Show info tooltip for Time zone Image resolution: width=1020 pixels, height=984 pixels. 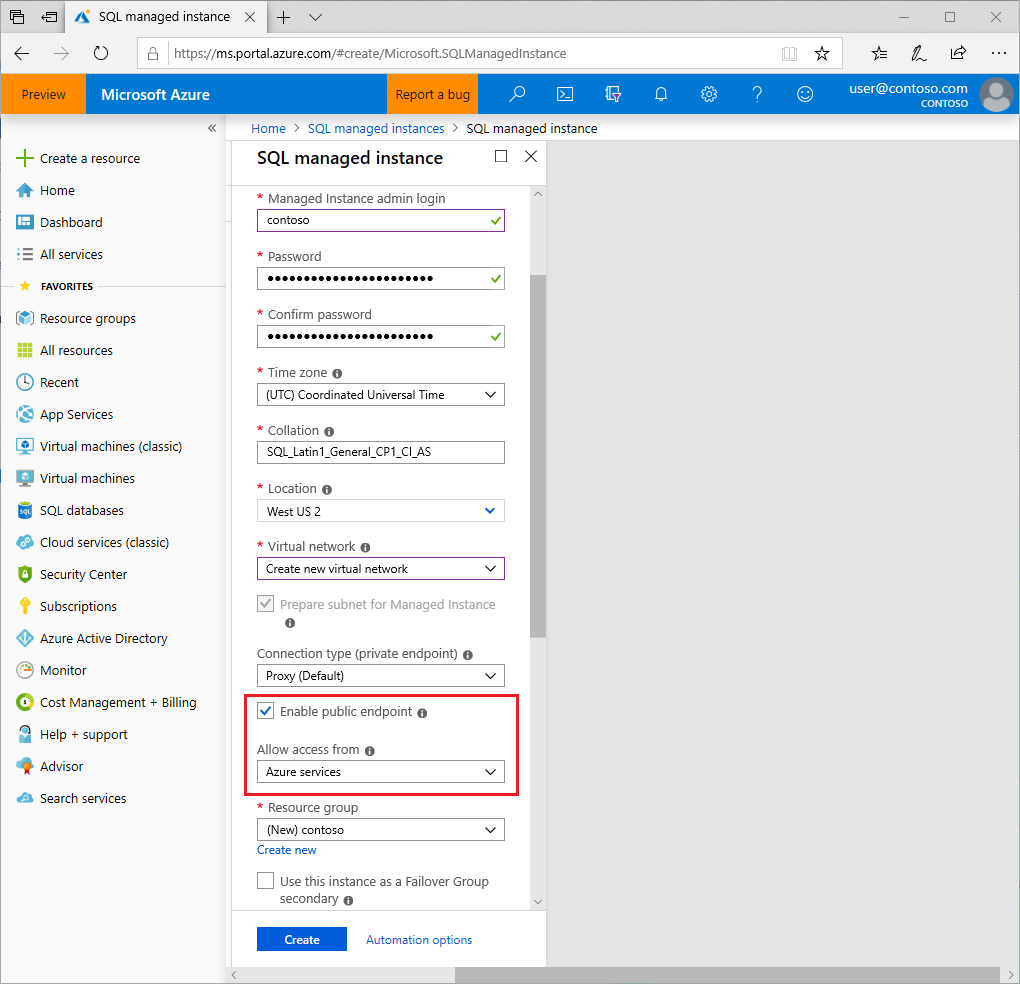(337, 373)
